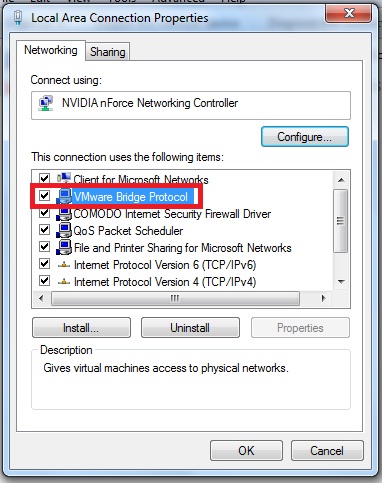Toggle the QoS Packet Scheduler checkbox
The width and height of the screenshot is (382, 483).
pos(44,229)
